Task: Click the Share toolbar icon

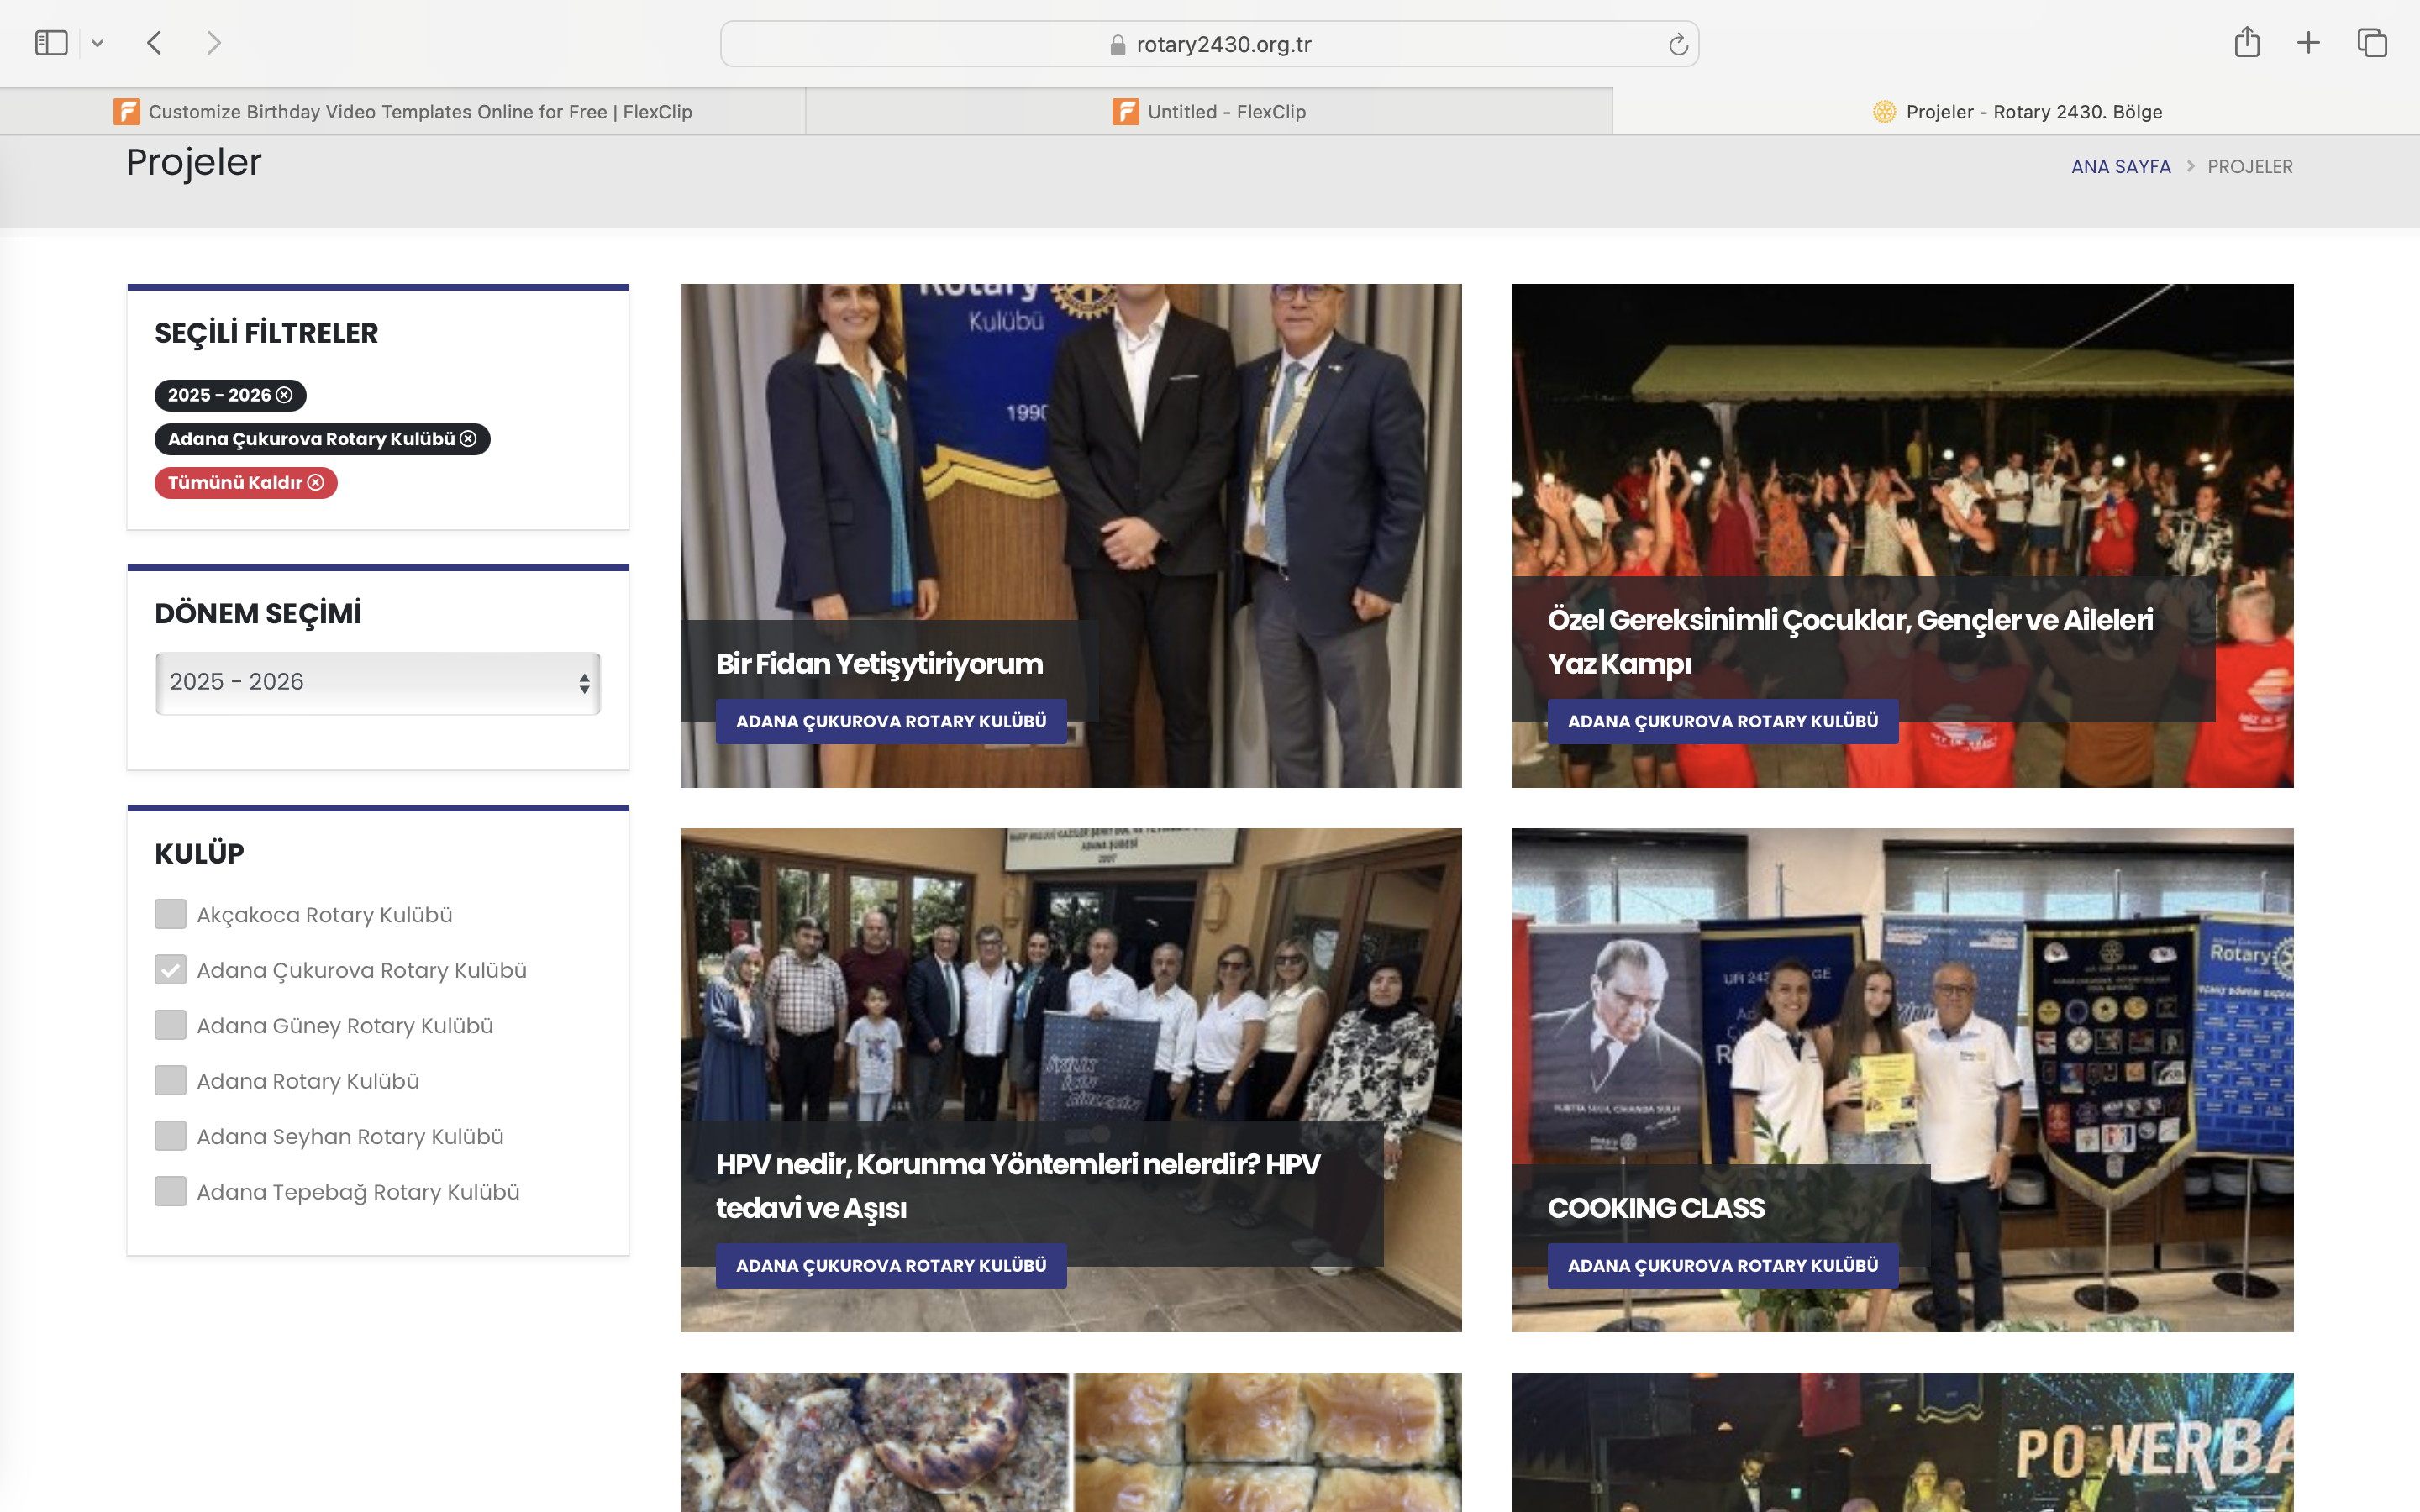Action: click(2246, 43)
